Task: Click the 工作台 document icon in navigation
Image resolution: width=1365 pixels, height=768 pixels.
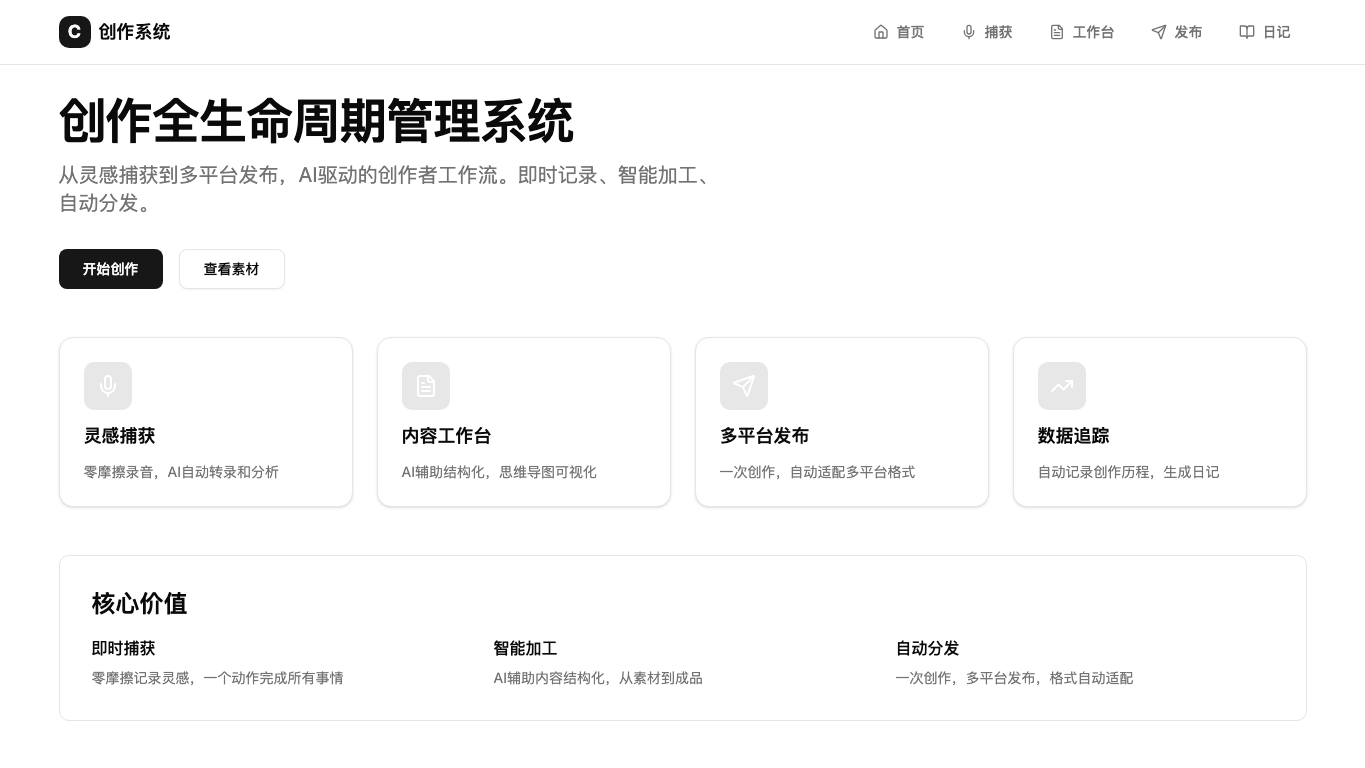Action: [x=1057, y=32]
